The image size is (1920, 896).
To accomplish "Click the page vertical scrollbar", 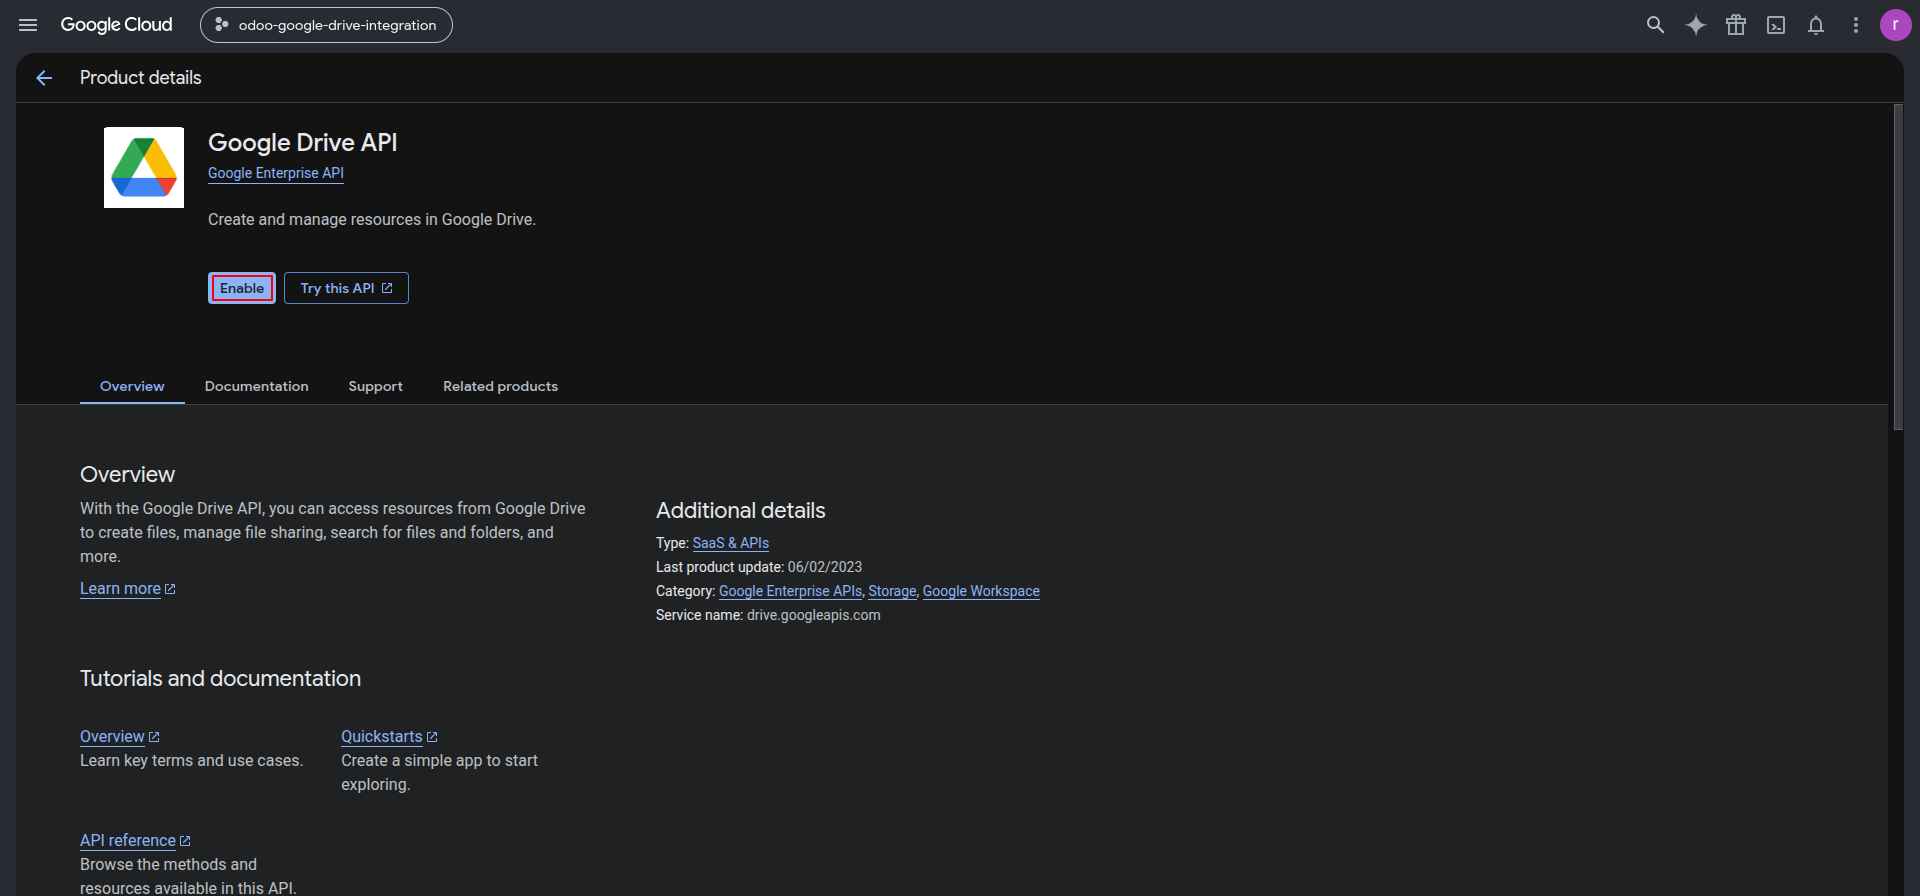I will click(x=1898, y=267).
